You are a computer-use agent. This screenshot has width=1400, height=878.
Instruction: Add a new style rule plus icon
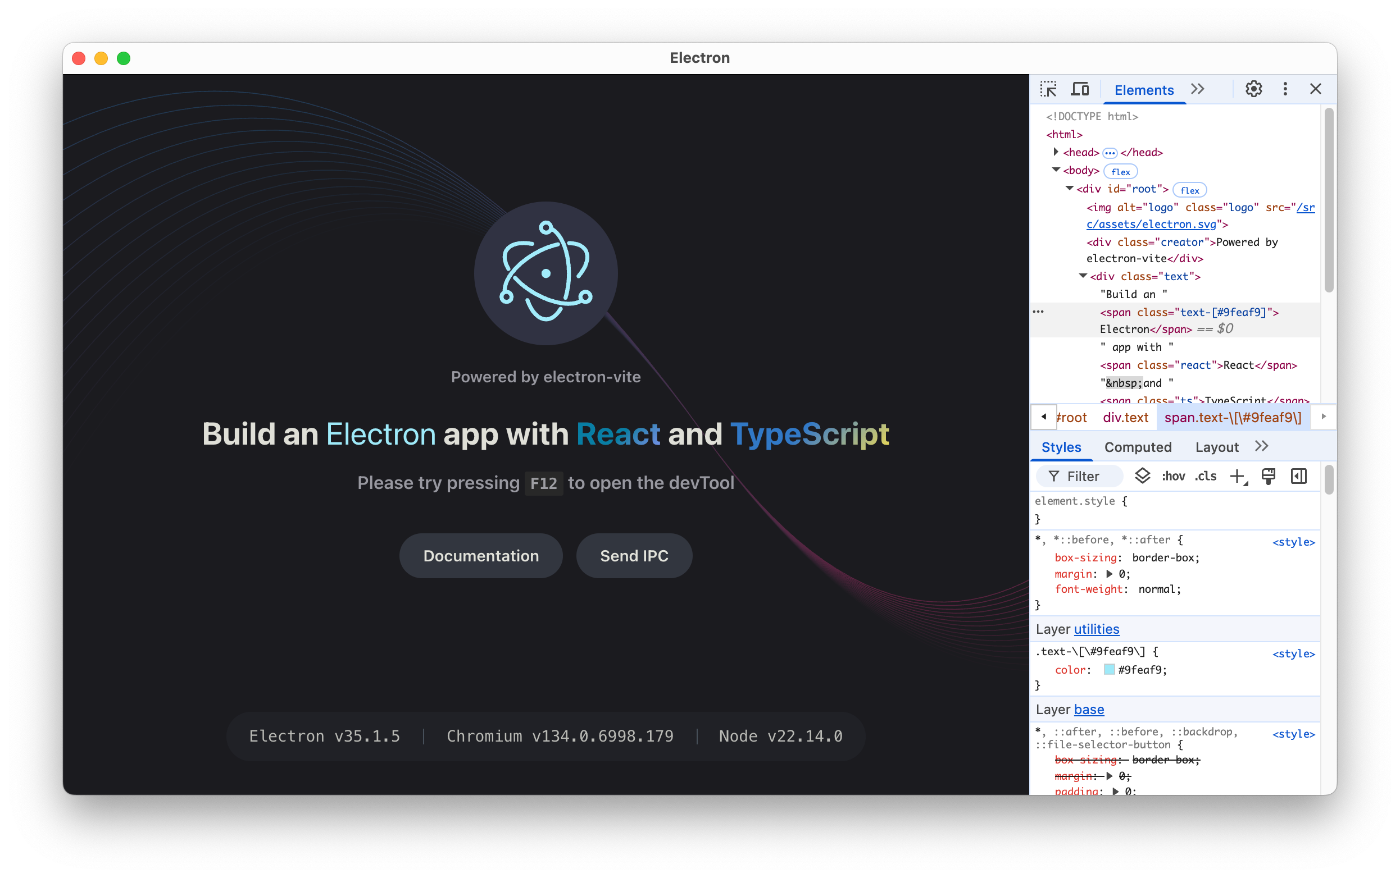click(x=1238, y=476)
